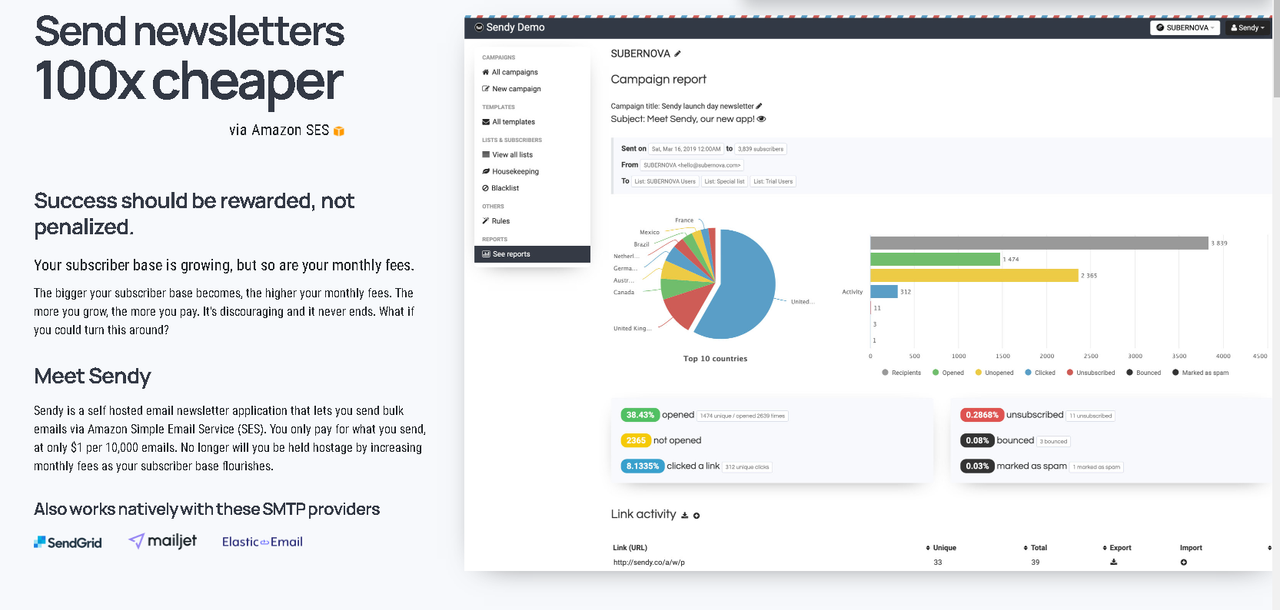Viewport: 1280px width, 610px height.
Task: Download link activity with the export icon
Action: [685, 515]
